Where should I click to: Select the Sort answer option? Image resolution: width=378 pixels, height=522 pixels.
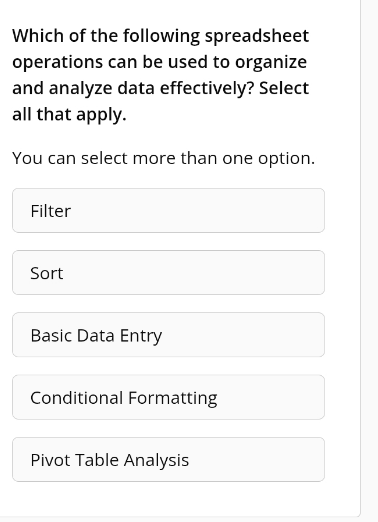click(168, 272)
